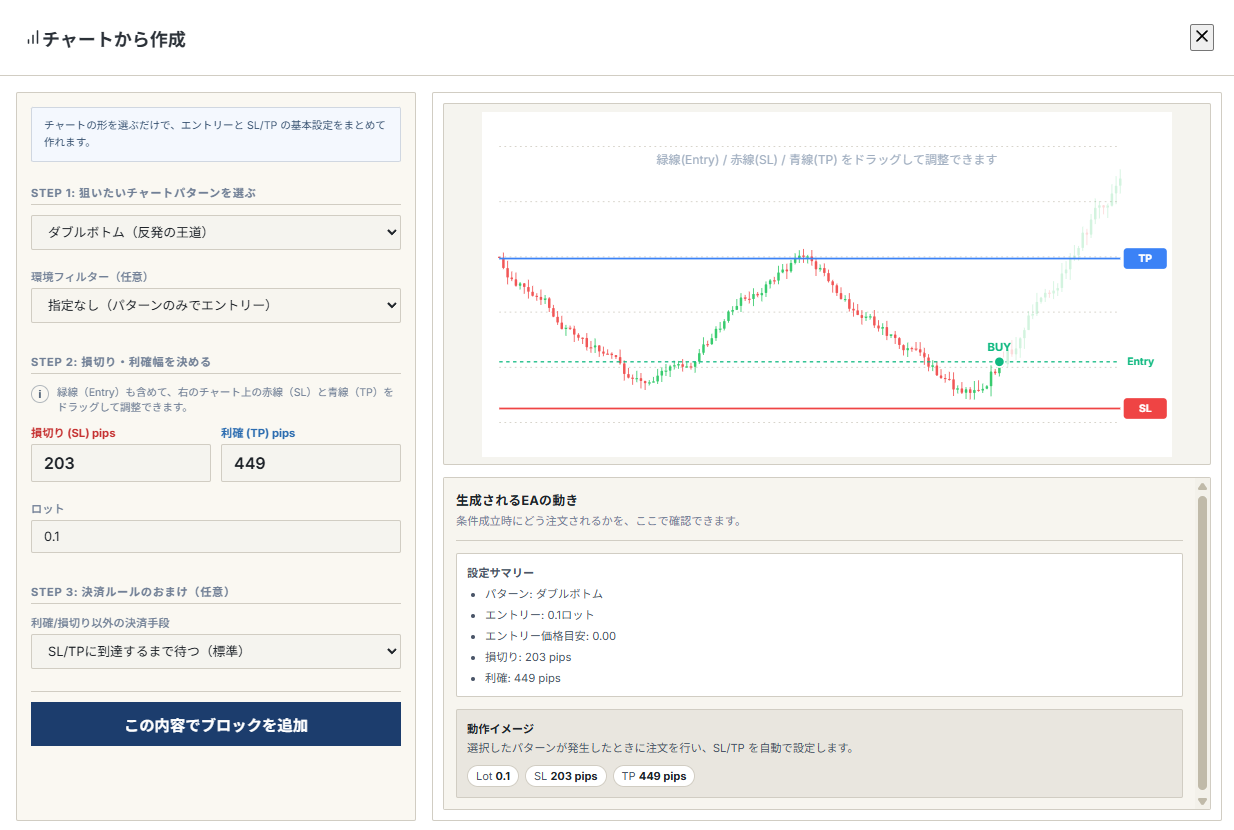This screenshot has width=1234, height=830.
Task: Open the SL/TPに到達するまで待つ exit rule dropdown
Action: click(x=216, y=652)
